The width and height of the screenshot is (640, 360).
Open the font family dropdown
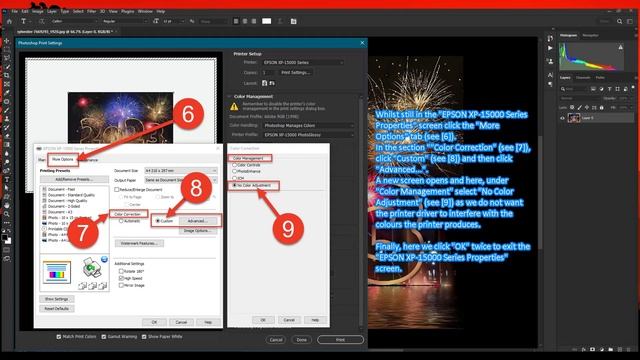[x=74, y=21]
